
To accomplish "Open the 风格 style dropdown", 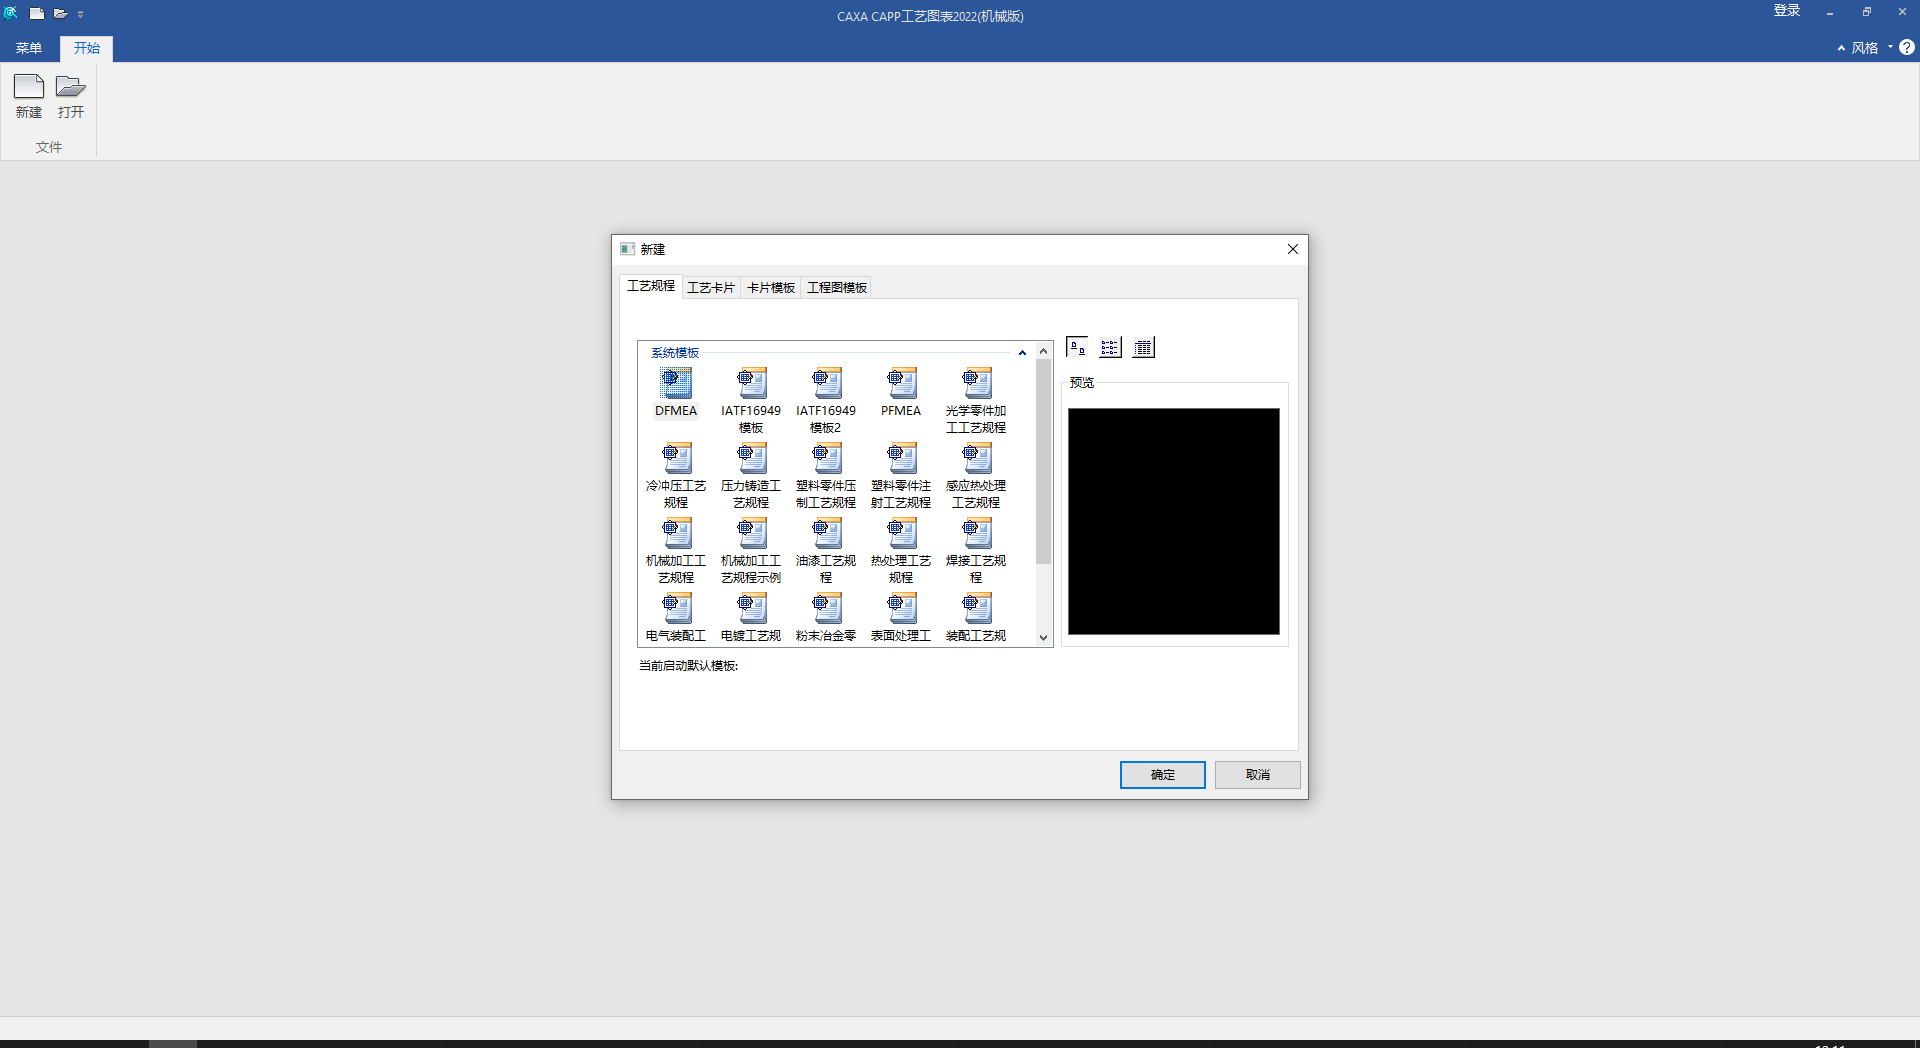I will tap(1871, 47).
